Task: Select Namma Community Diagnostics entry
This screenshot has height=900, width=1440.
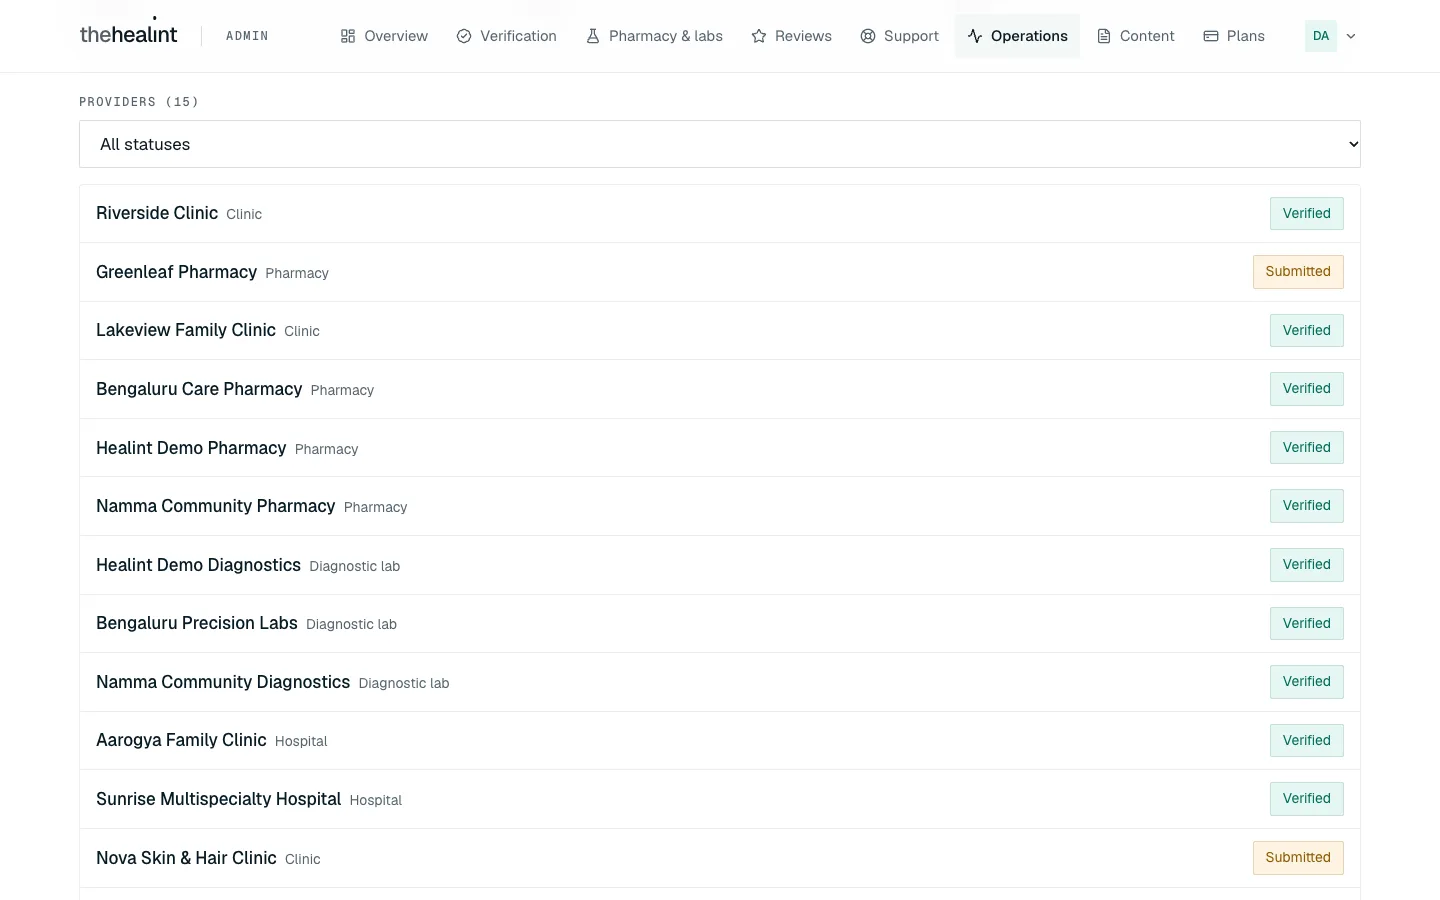Action: pos(720,682)
